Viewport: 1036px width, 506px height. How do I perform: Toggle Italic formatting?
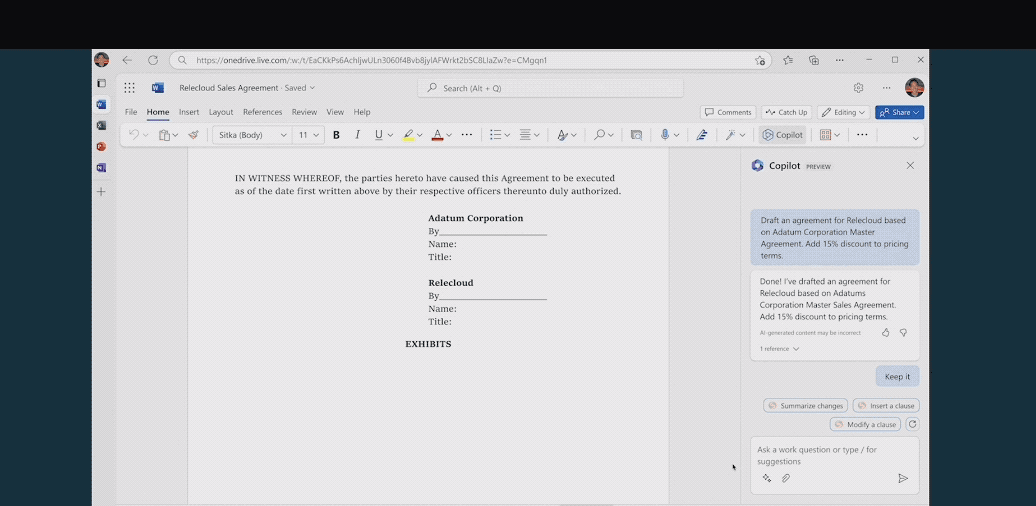[x=356, y=135]
